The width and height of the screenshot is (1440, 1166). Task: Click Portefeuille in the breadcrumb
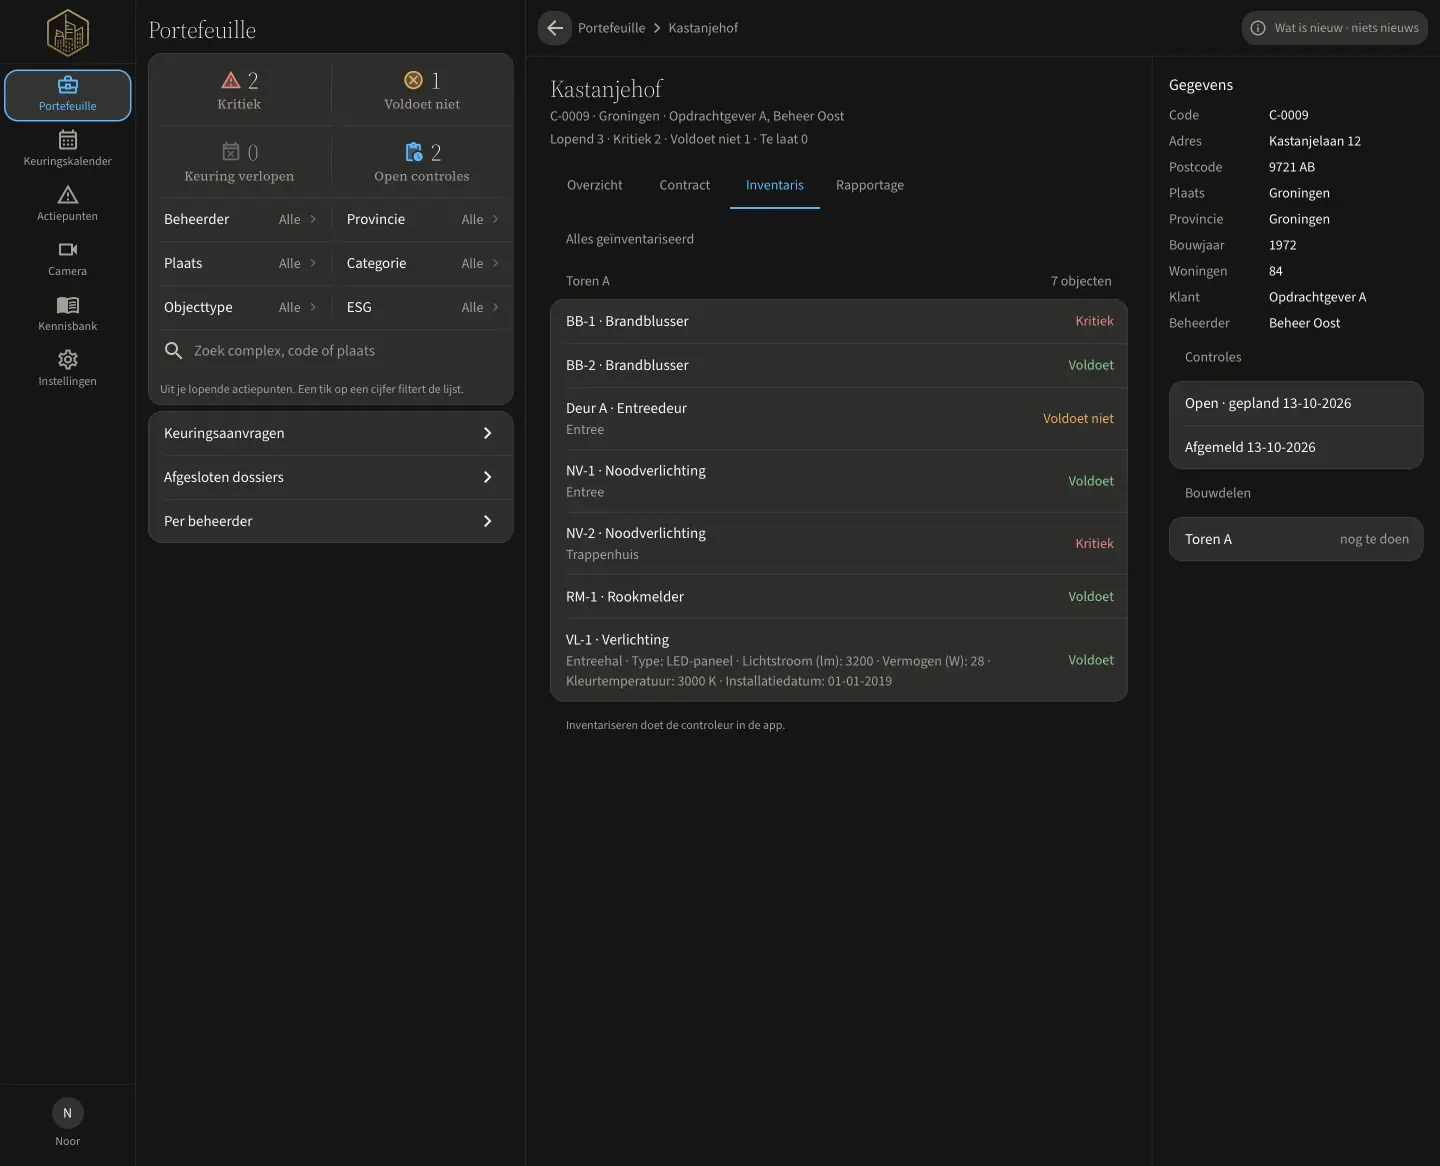[611, 28]
